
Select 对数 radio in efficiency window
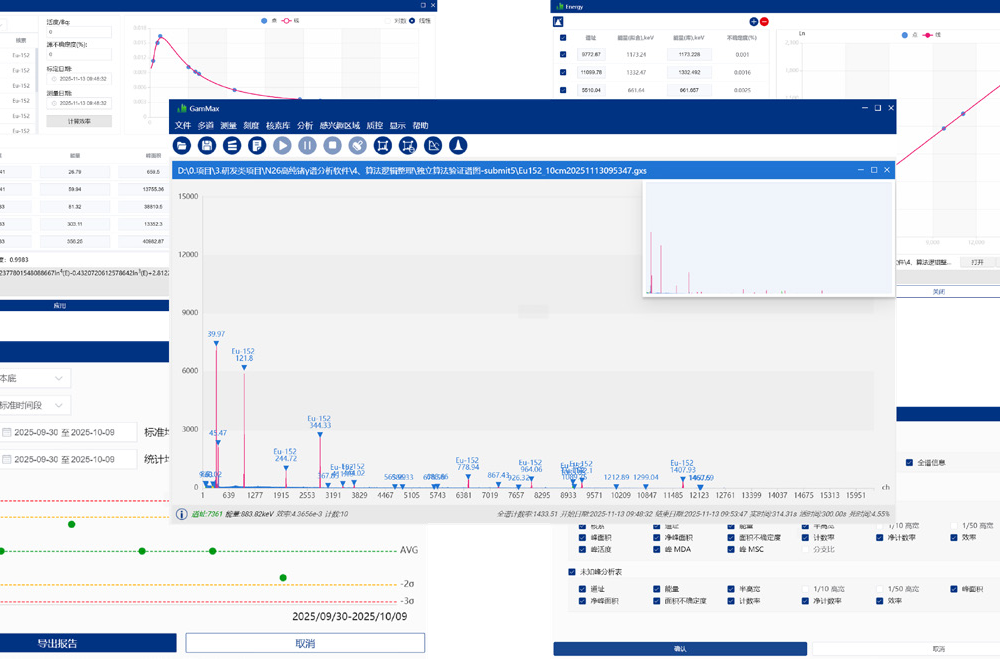387,20
